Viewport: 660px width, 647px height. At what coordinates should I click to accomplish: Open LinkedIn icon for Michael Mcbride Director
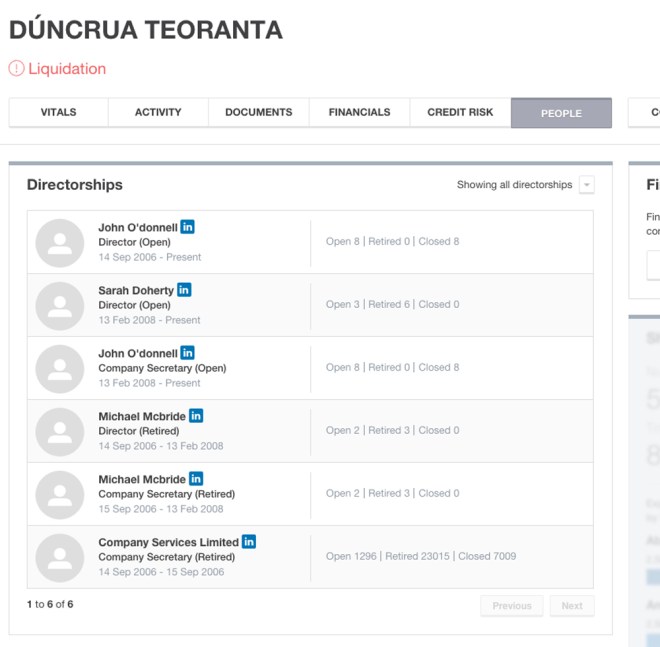click(x=196, y=415)
